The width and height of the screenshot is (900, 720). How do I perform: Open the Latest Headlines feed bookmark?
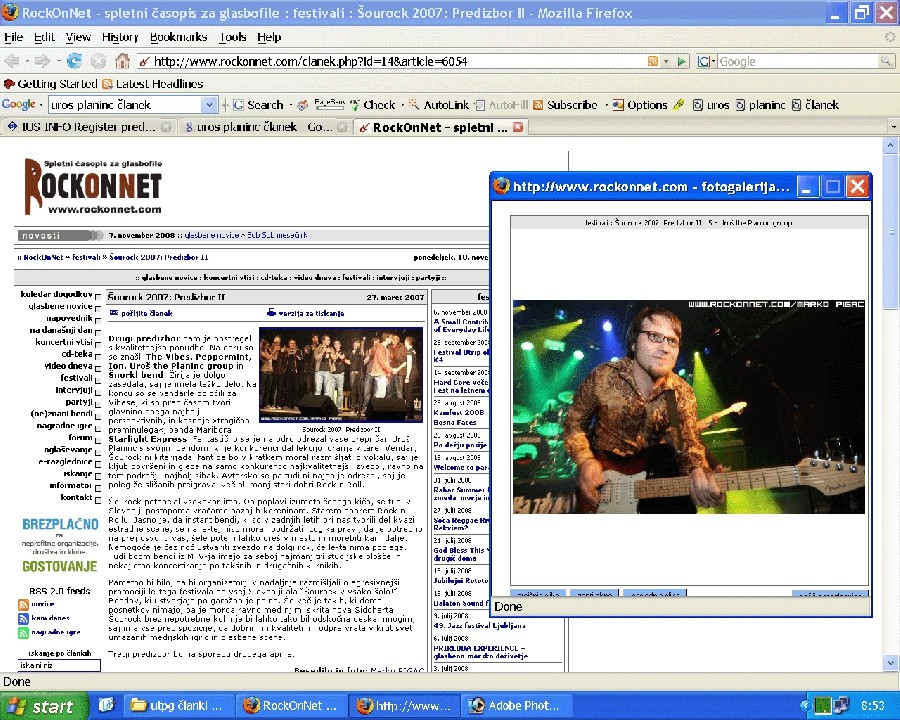153,84
